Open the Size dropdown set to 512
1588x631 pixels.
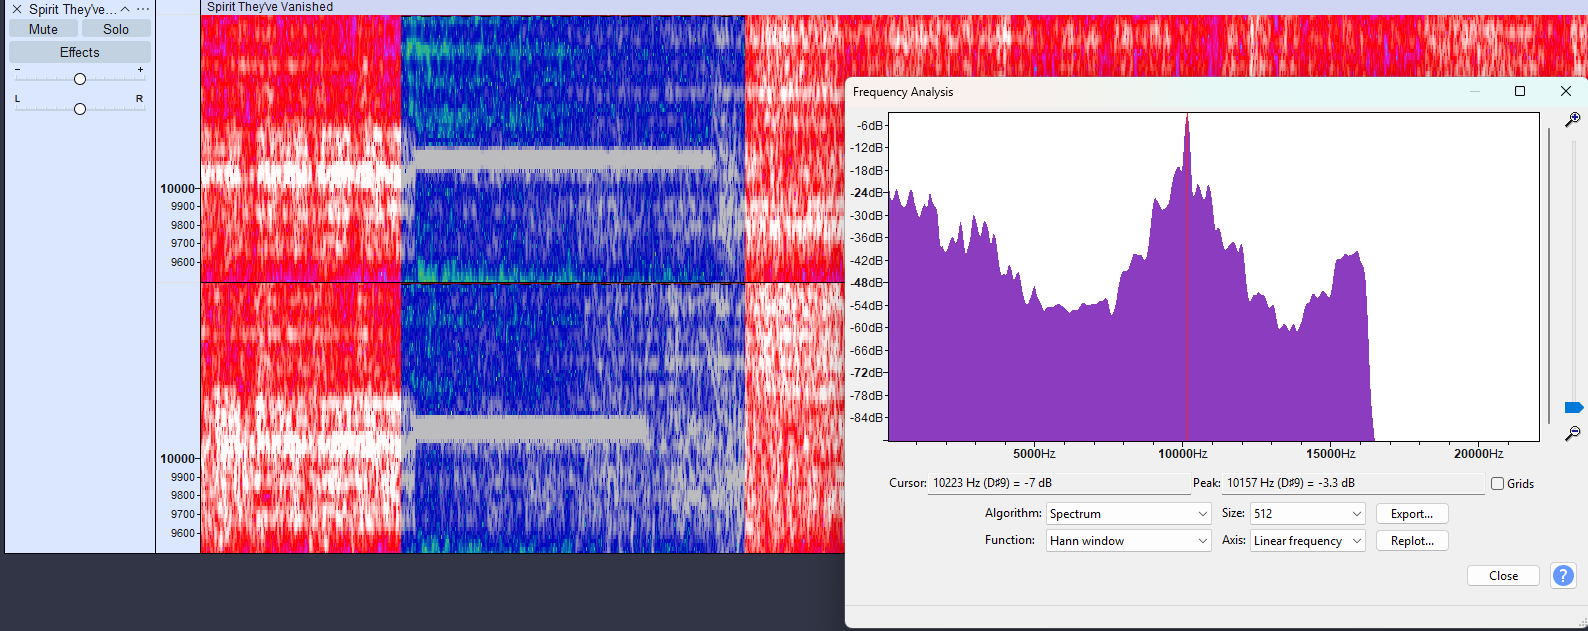pos(1307,514)
